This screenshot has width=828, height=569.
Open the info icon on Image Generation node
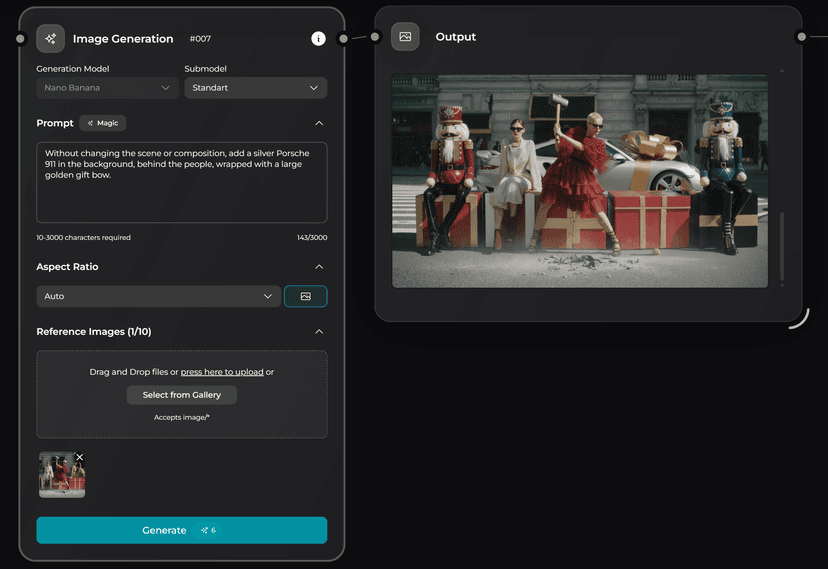pos(318,38)
